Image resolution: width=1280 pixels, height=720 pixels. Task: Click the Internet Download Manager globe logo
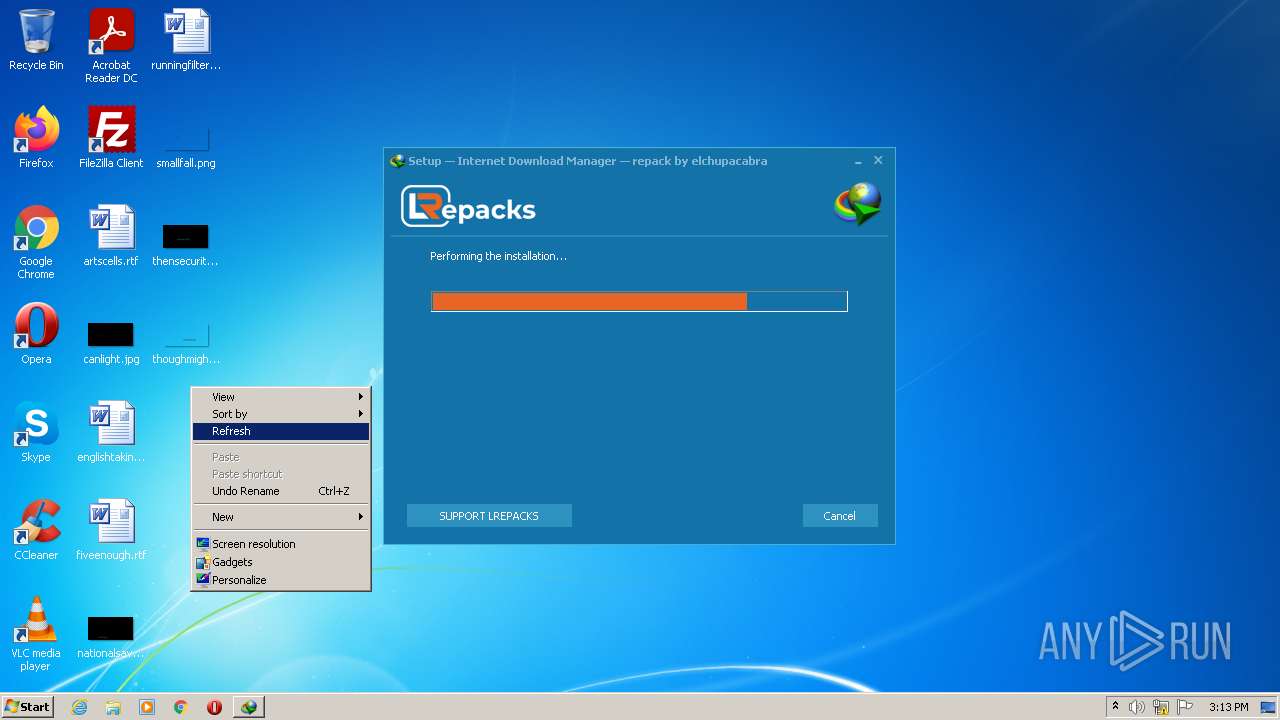[x=858, y=204]
